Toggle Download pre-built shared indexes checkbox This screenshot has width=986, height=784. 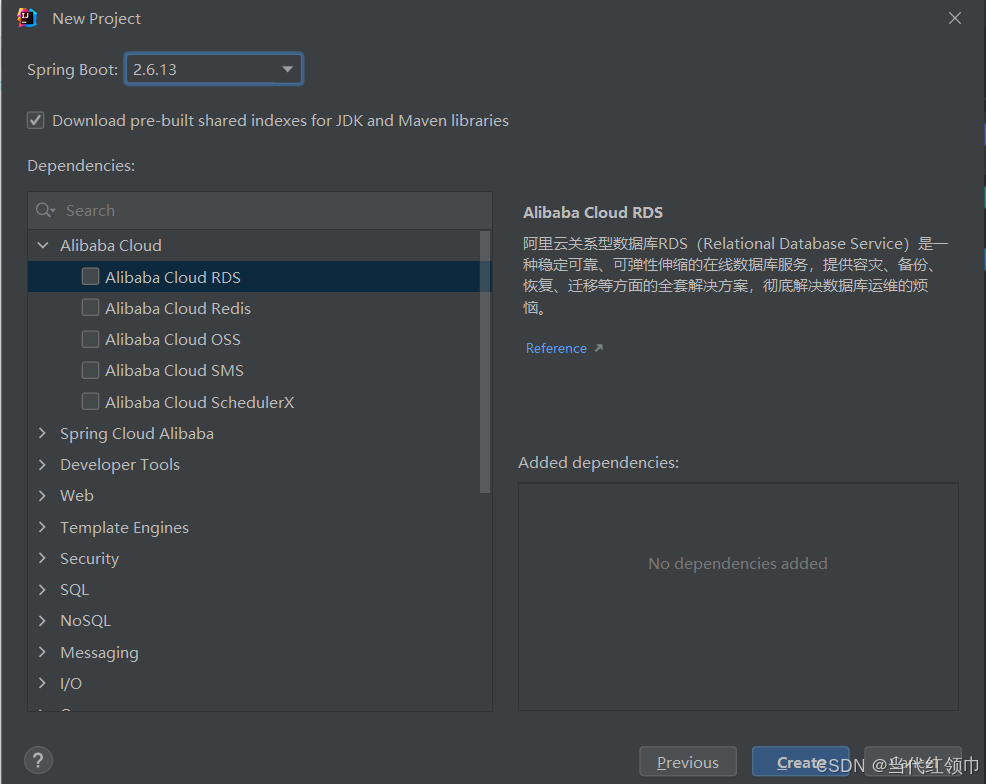(x=36, y=120)
